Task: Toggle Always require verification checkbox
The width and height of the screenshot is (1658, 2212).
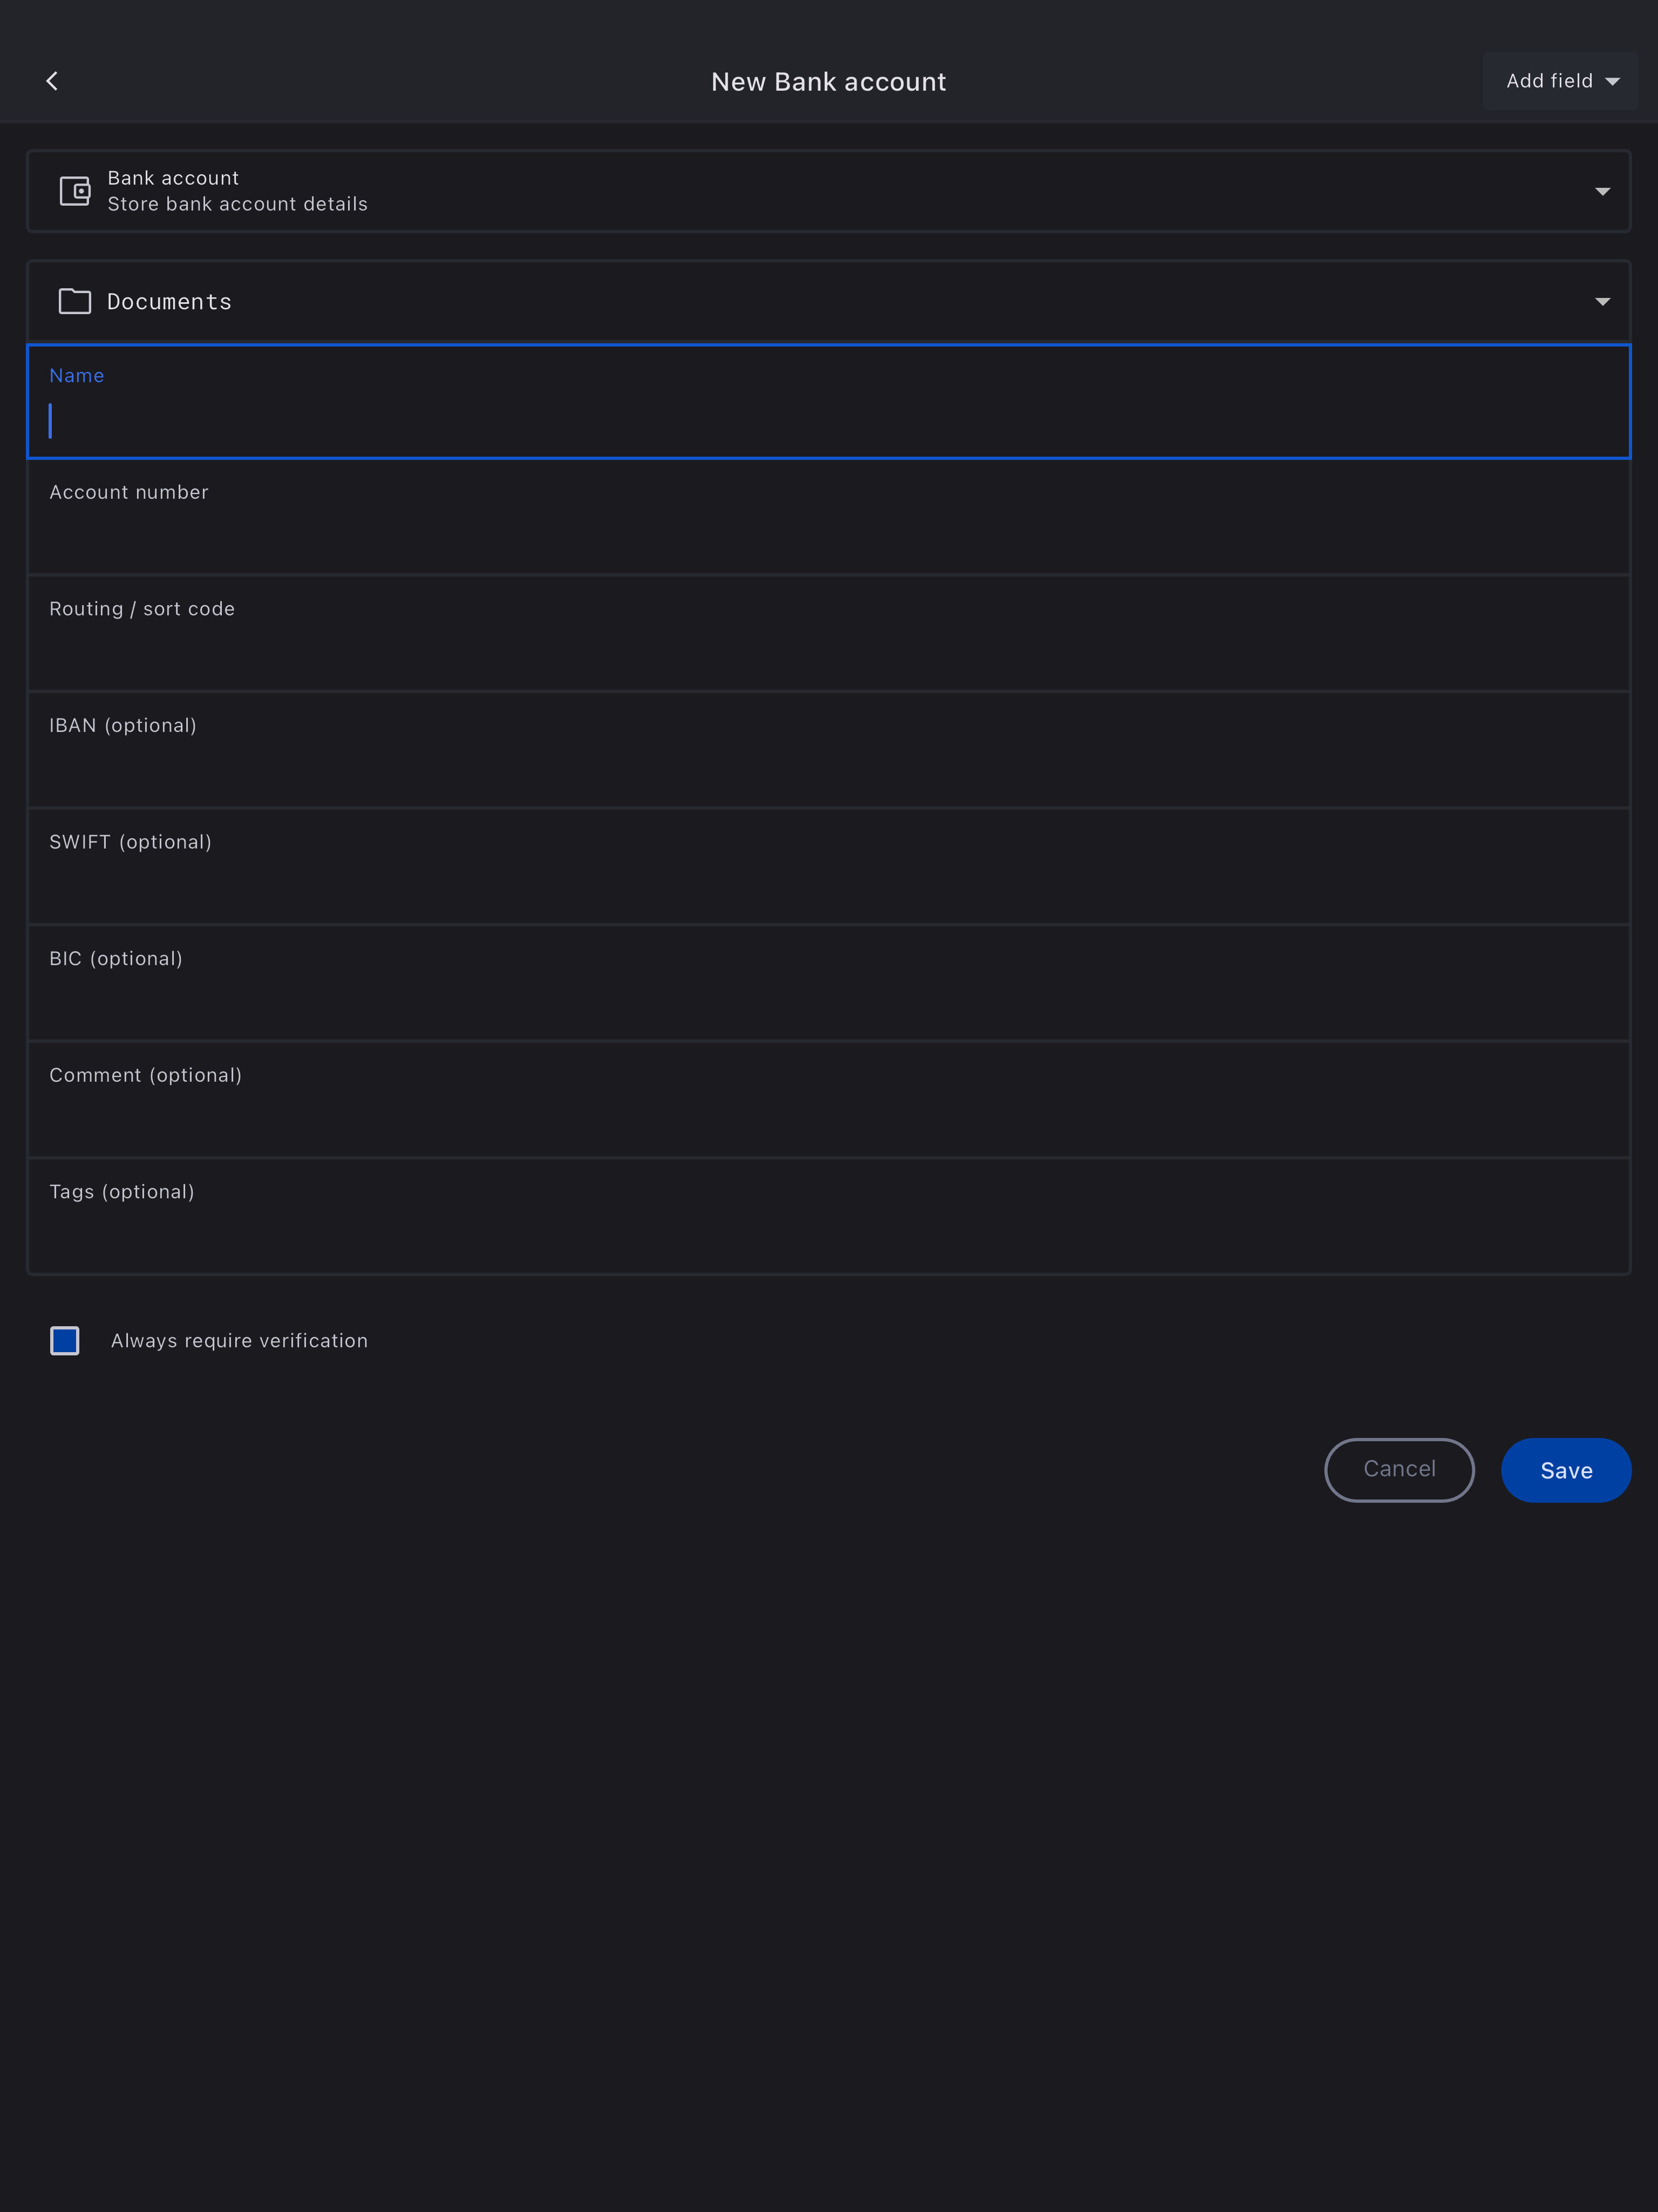Action: pos(65,1340)
